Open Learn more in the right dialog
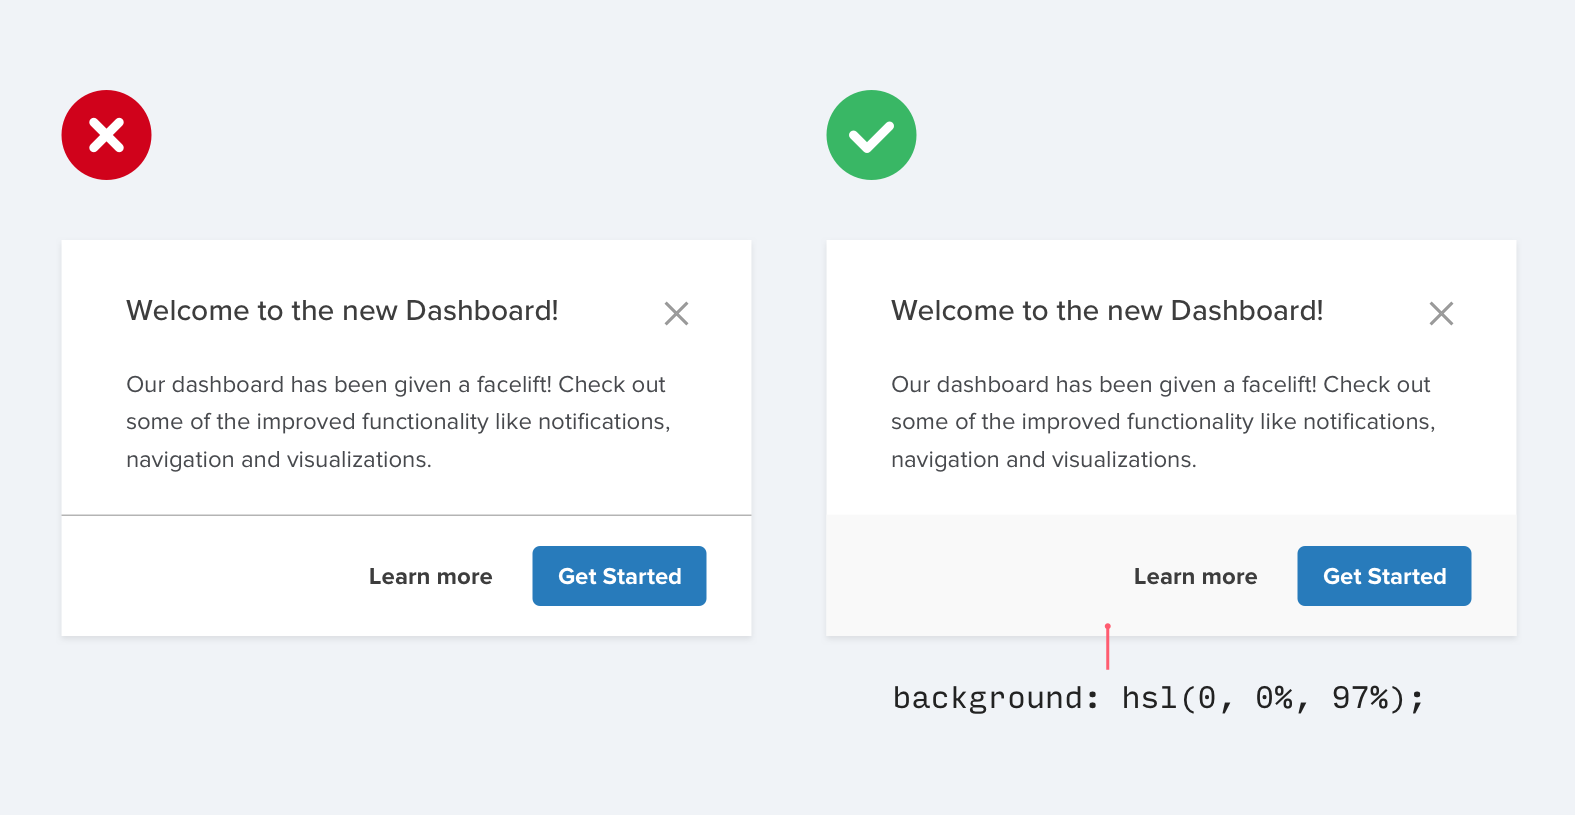The width and height of the screenshot is (1575, 815). click(1195, 577)
